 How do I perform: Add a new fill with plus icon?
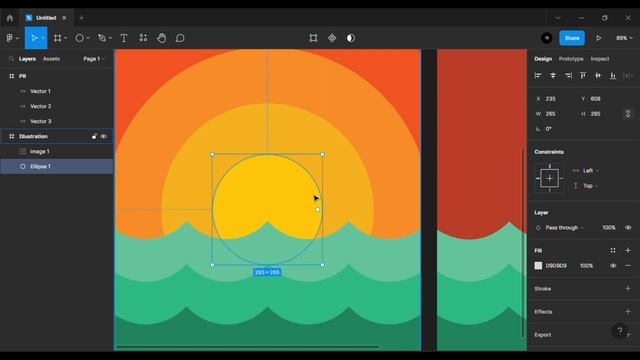pos(628,251)
